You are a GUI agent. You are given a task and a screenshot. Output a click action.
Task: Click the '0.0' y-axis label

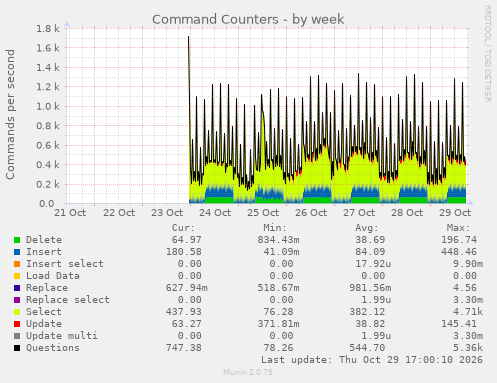[x=47, y=204]
